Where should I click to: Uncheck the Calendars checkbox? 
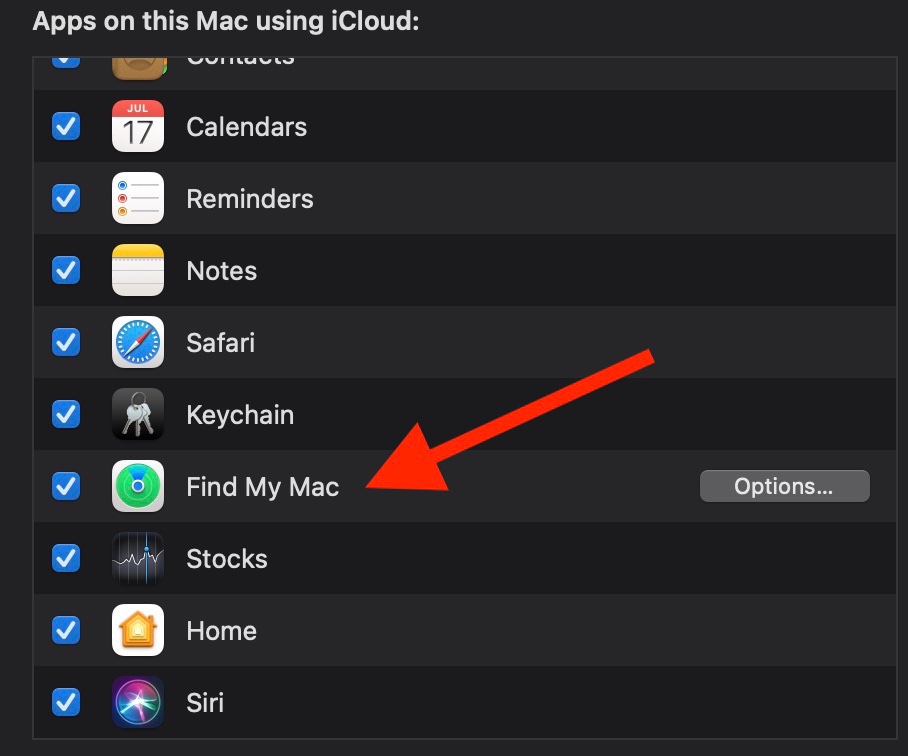click(x=66, y=126)
